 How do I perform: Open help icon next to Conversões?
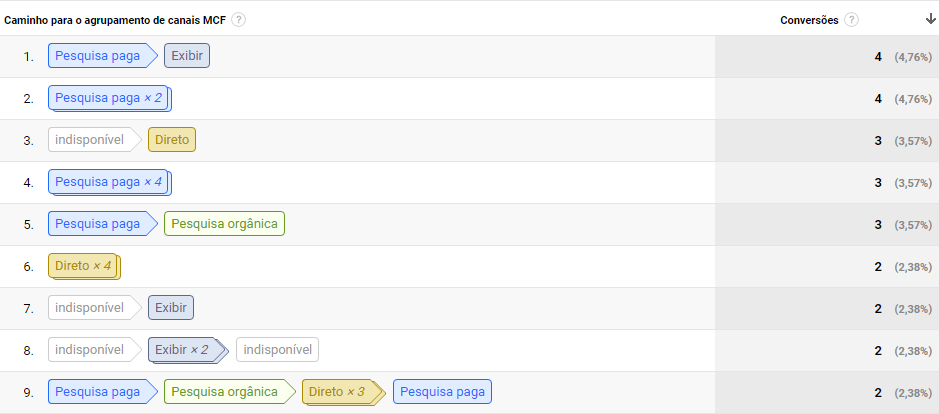pyautogui.click(x=851, y=20)
